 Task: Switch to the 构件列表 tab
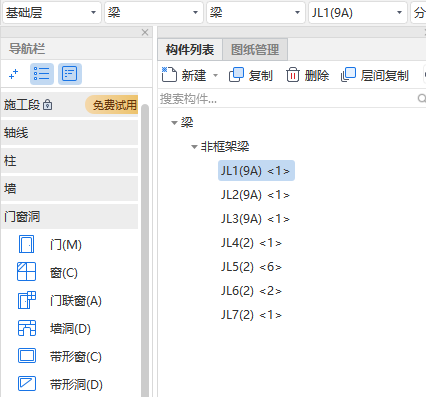pos(190,50)
